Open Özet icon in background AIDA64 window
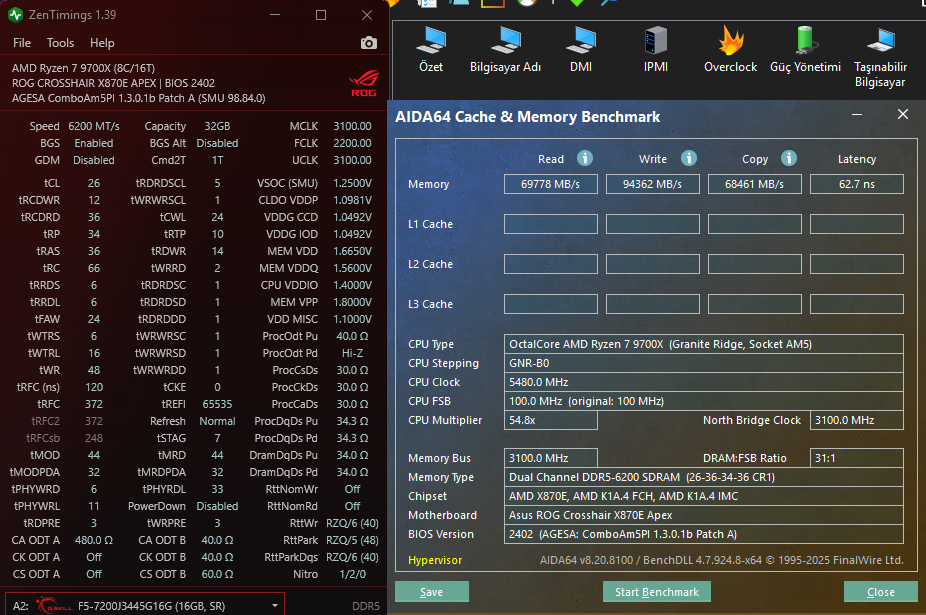Screen dimensions: 926x615 431,41
